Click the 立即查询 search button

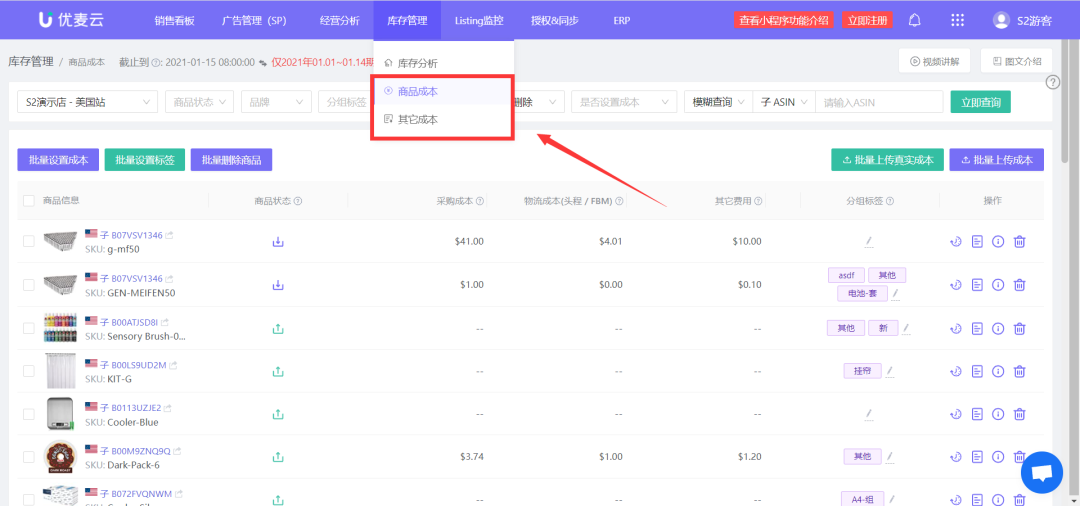980,102
